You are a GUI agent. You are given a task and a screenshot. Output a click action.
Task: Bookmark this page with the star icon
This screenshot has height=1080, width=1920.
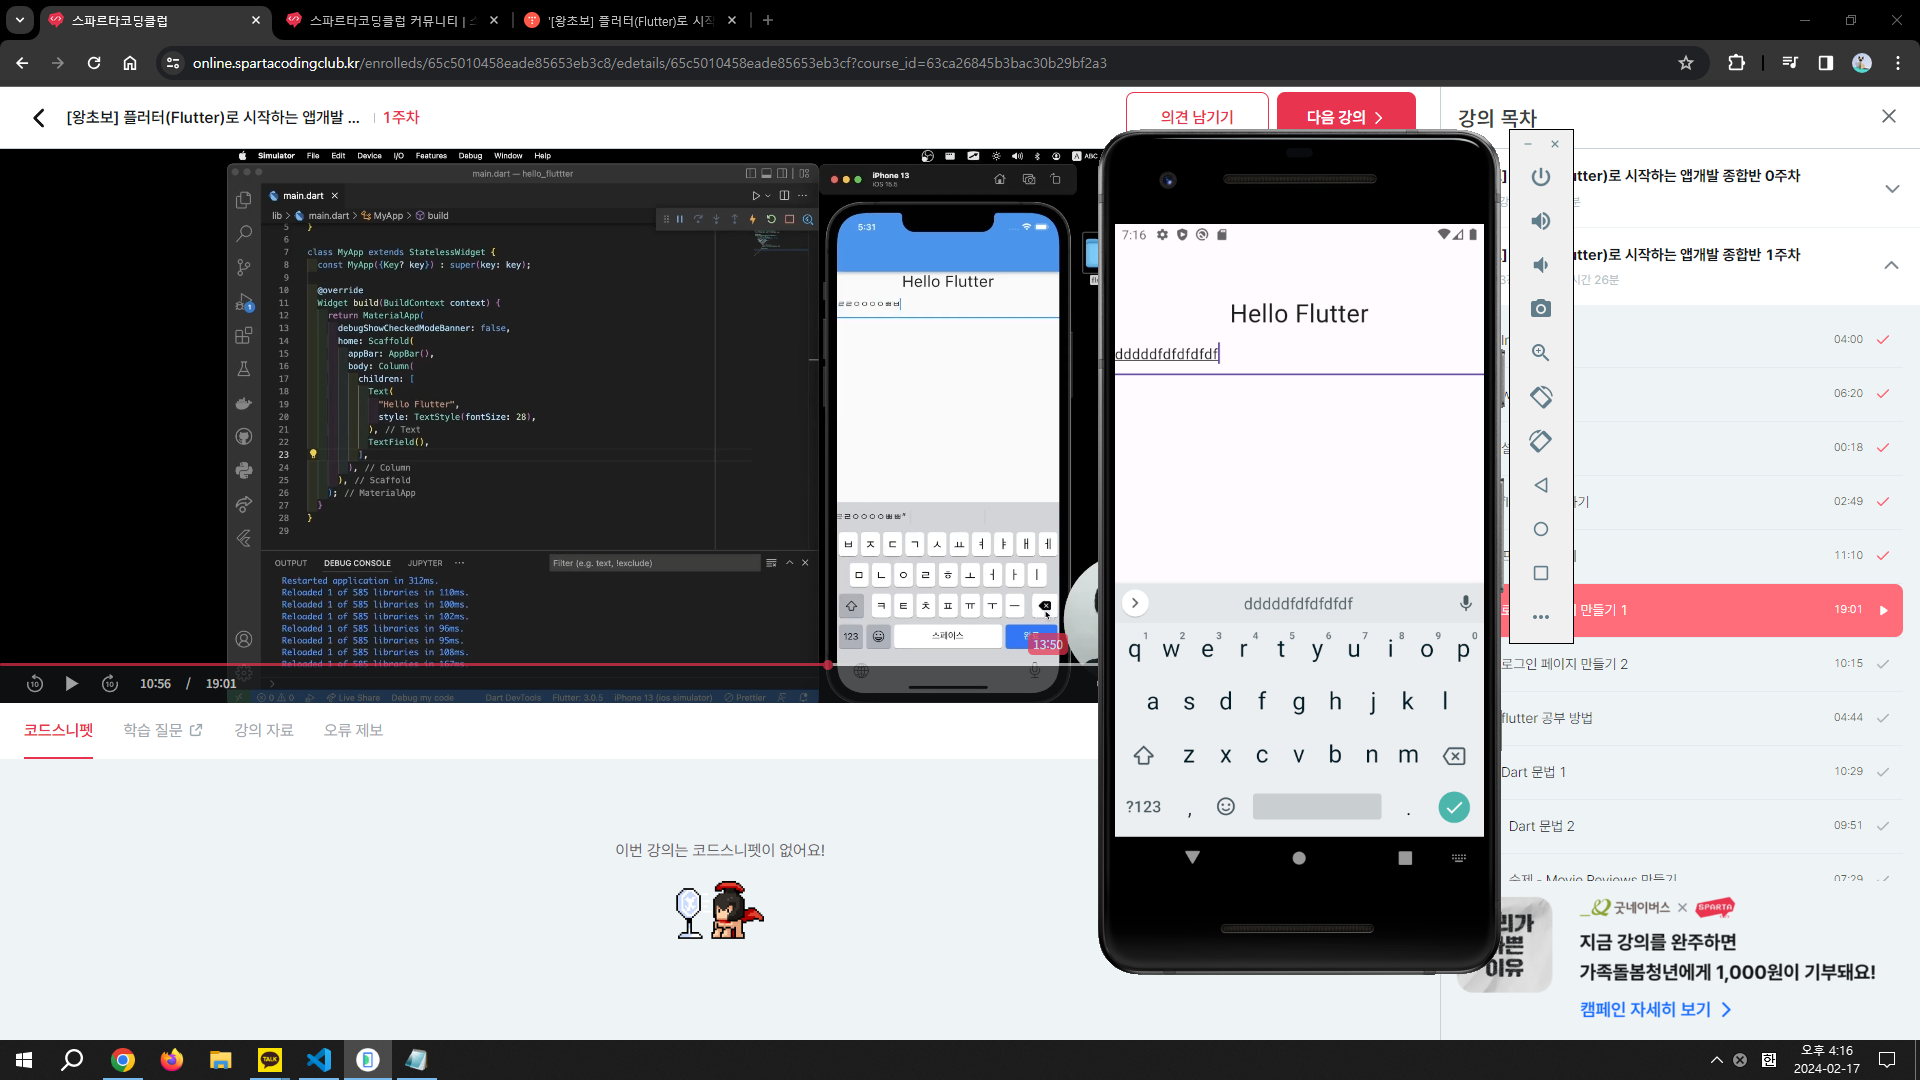[1686, 63]
